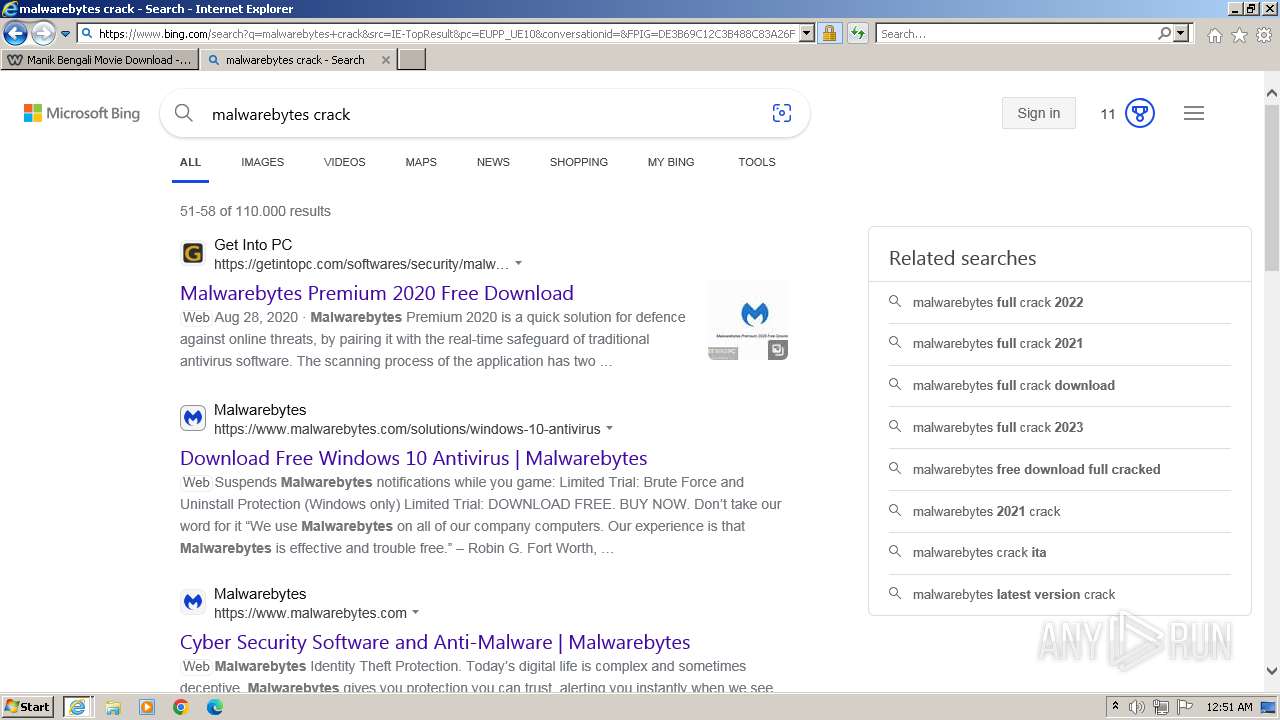
Task: Open the MY BING tab
Action: point(671,162)
